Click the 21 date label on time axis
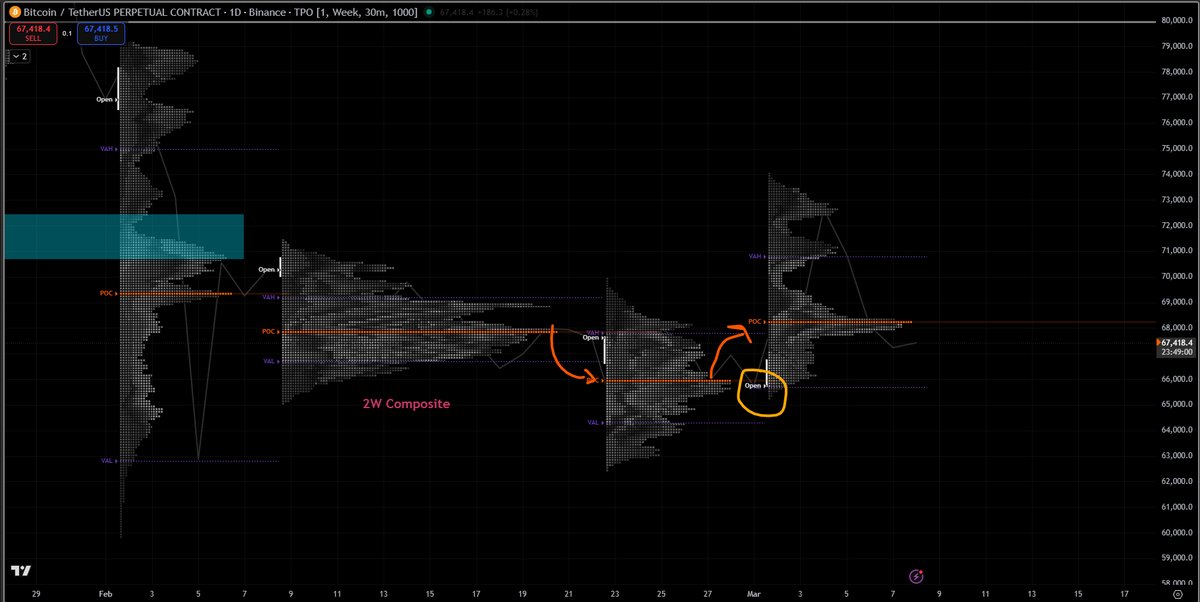Viewport: 1200px width, 602px height. coord(568,592)
